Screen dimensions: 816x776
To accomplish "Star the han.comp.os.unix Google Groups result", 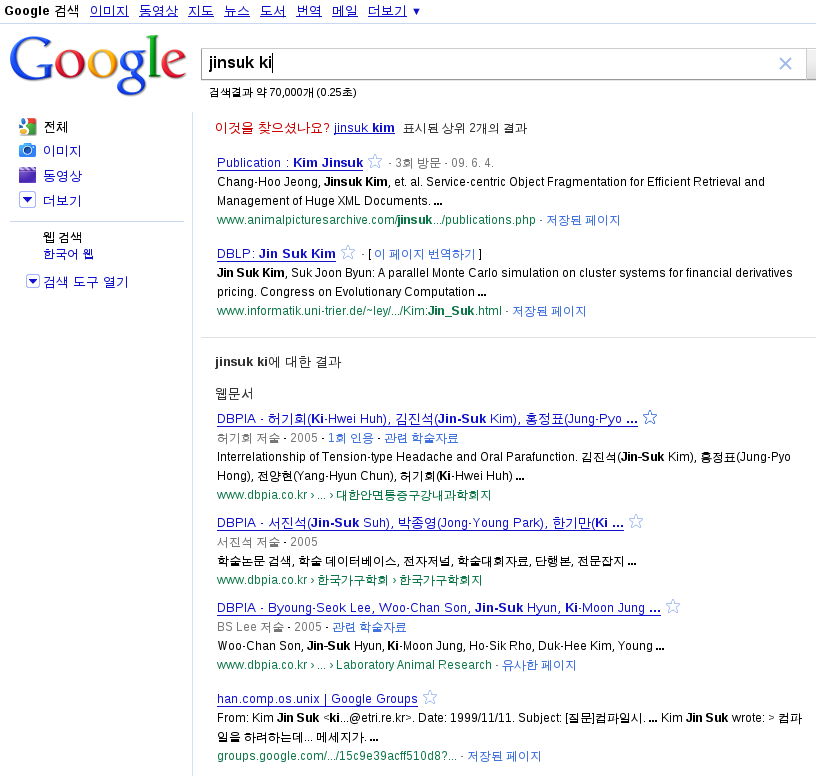I will tap(429, 697).
